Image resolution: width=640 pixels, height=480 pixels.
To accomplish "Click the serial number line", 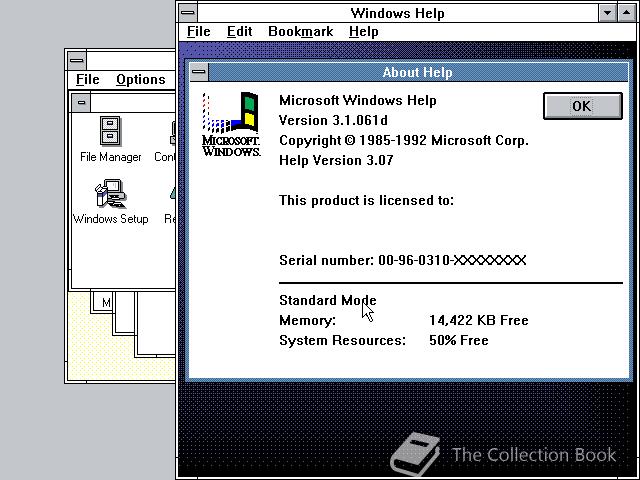I will (402, 260).
